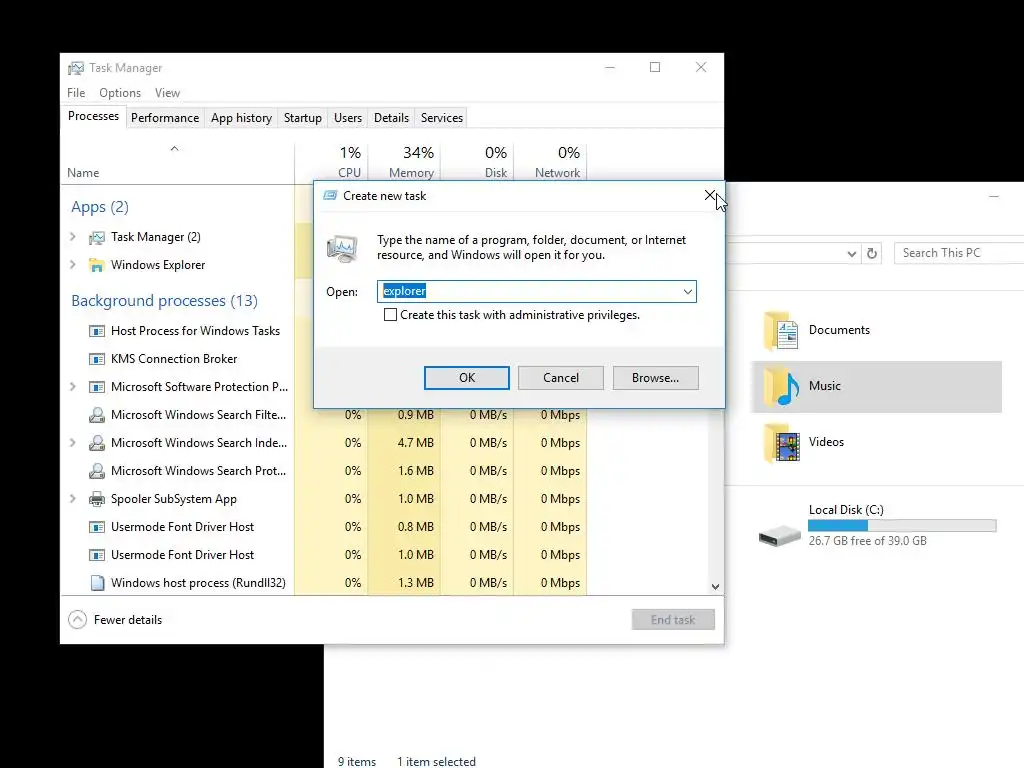Click the Run program icon in dialog
This screenshot has height=768, width=1024.
tap(342, 248)
